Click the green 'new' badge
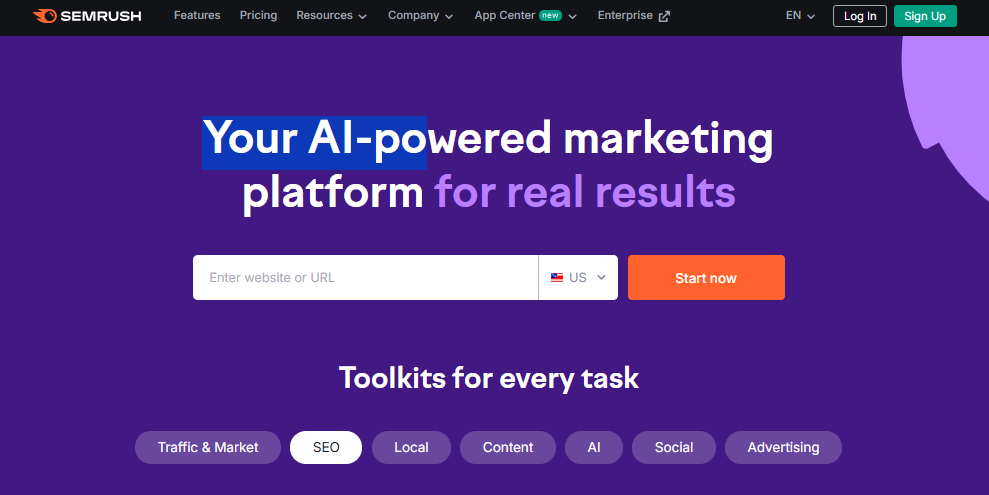The width and height of the screenshot is (989, 495). 550,15
